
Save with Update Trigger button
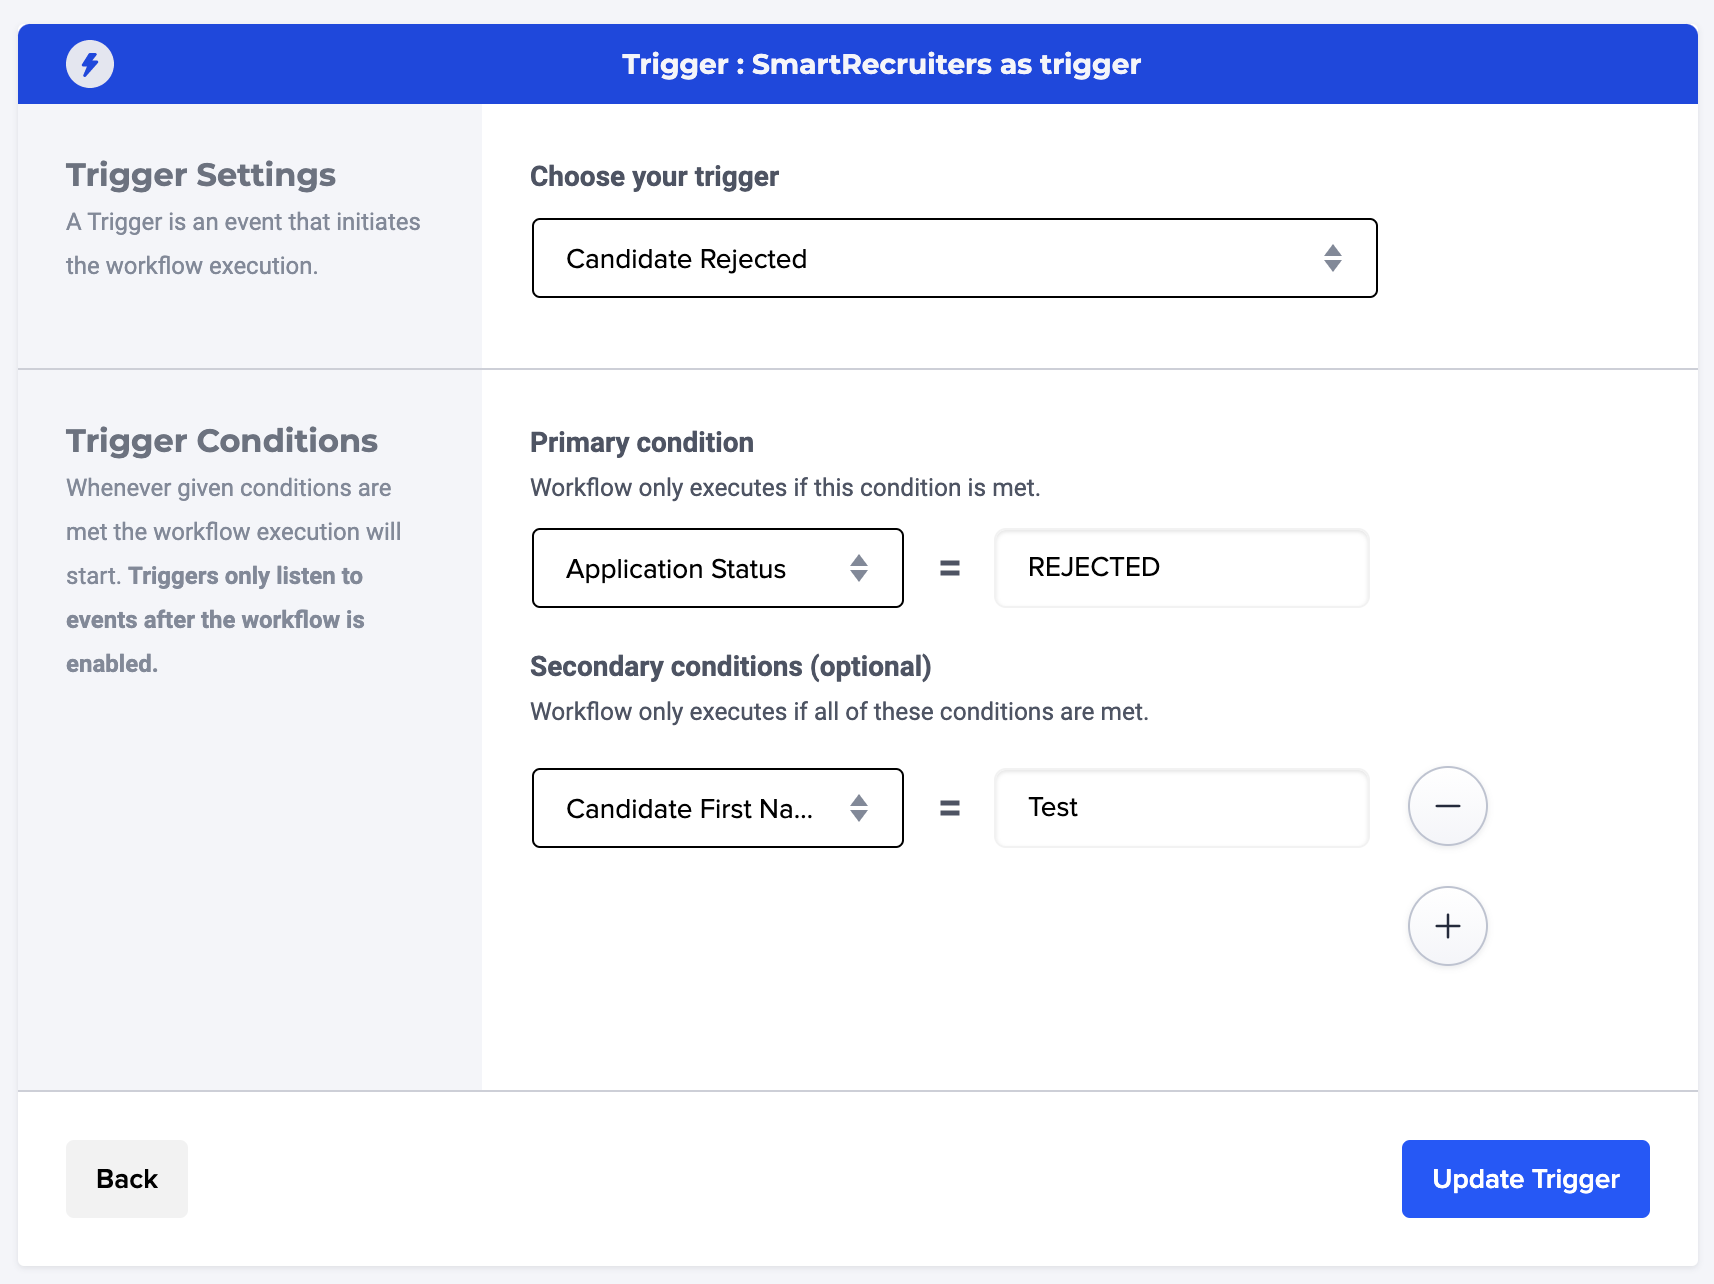coord(1525,1179)
